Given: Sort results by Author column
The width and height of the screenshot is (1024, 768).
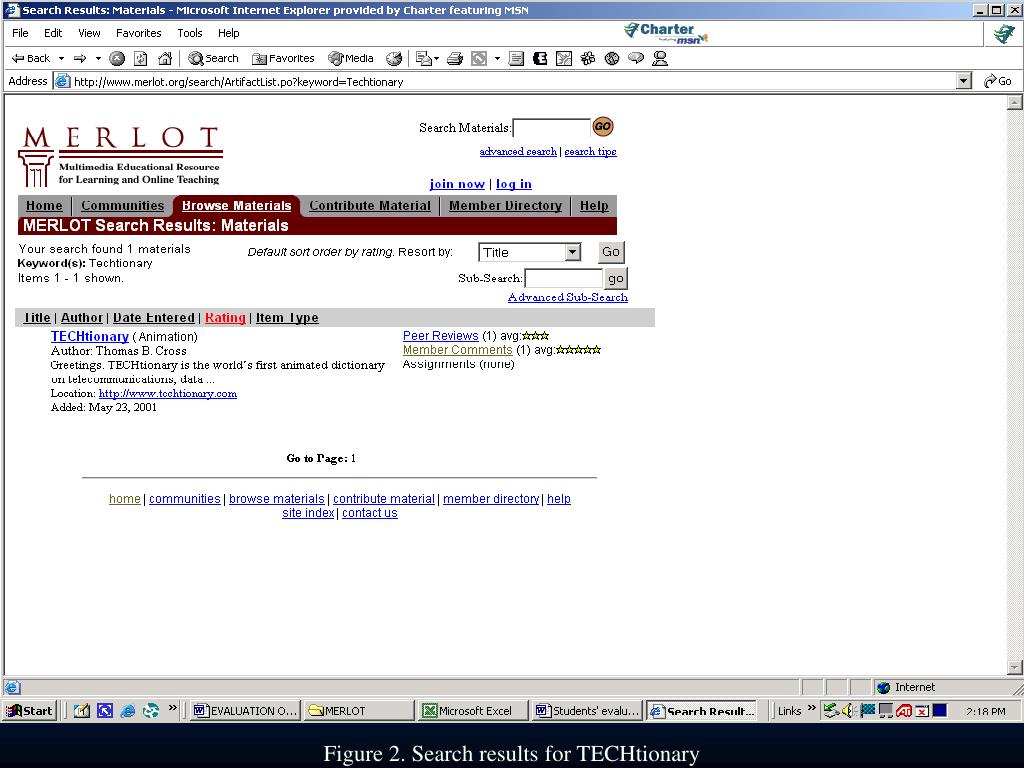Looking at the screenshot, I should tap(82, 318).
